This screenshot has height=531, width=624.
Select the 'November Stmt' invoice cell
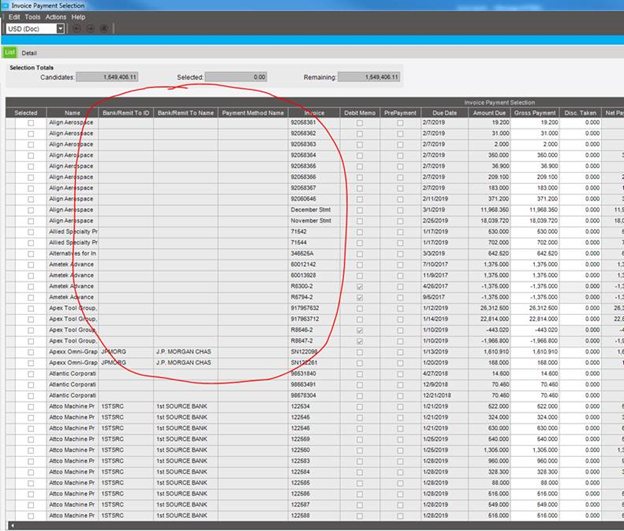tap(314, 221)
